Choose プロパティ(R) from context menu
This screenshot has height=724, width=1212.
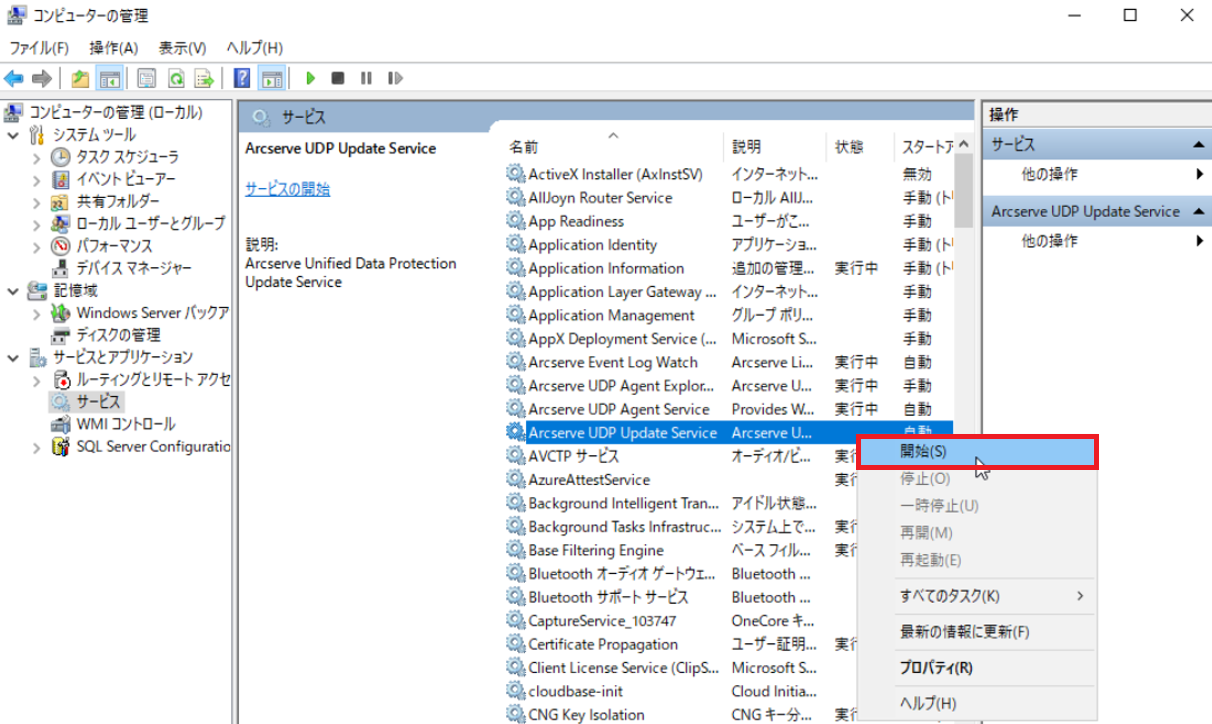tap(978, 668)
